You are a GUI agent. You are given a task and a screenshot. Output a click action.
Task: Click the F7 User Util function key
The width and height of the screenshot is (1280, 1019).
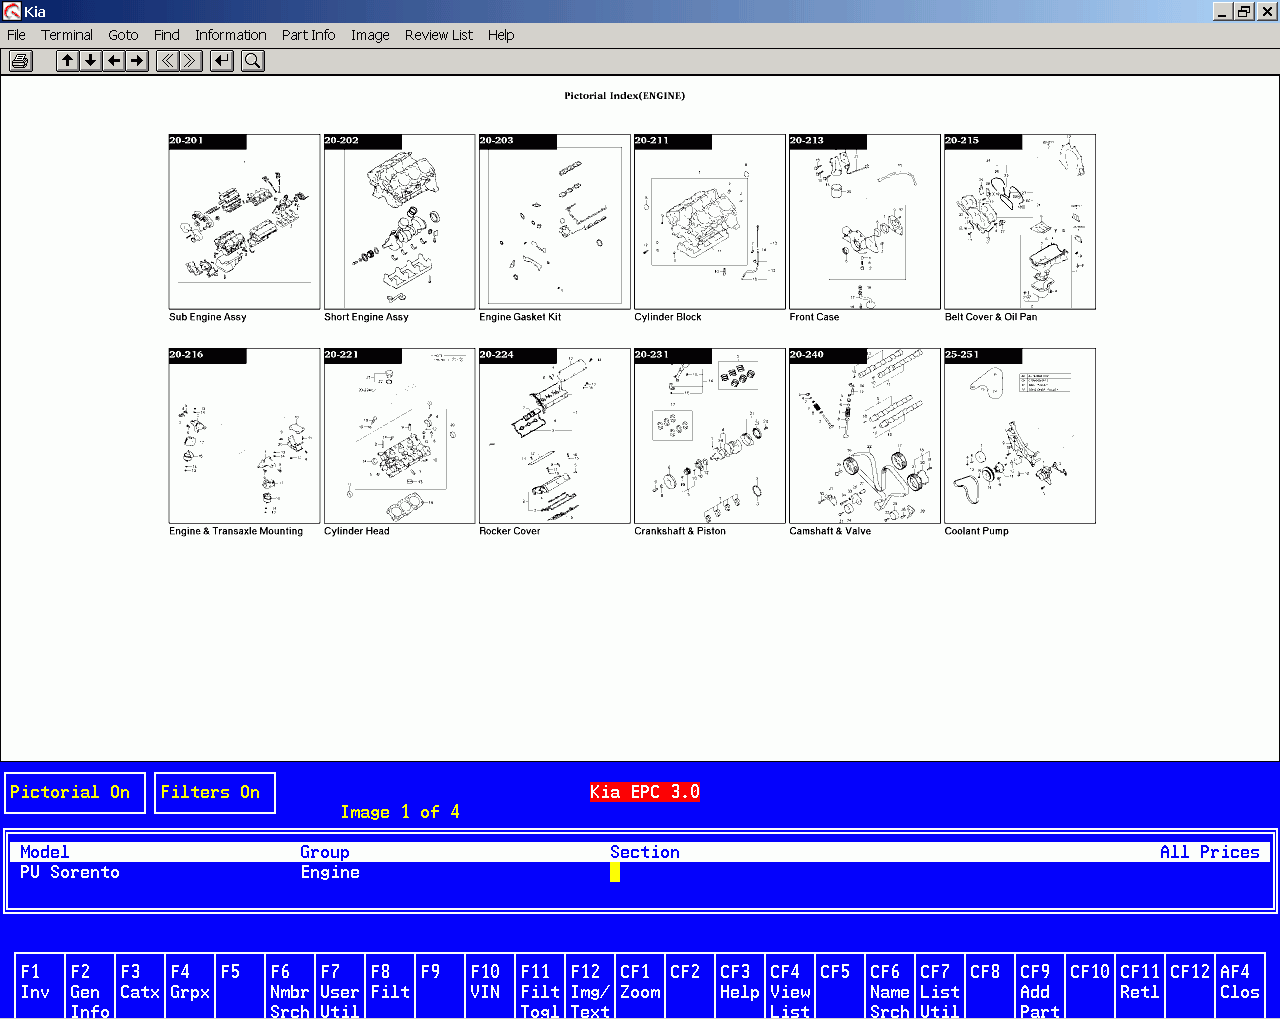click(x=340, y=987)
